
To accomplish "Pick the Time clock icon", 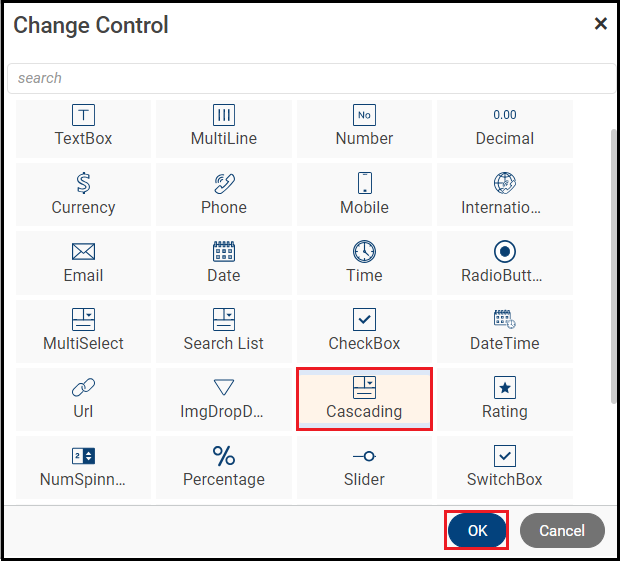I will click(364, 251).
